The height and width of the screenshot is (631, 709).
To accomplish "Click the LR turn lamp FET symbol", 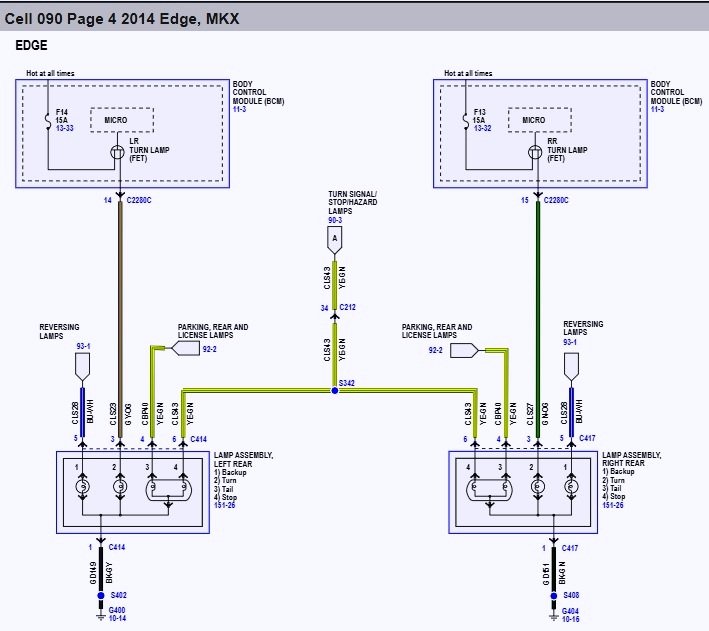I will point(118,152).
